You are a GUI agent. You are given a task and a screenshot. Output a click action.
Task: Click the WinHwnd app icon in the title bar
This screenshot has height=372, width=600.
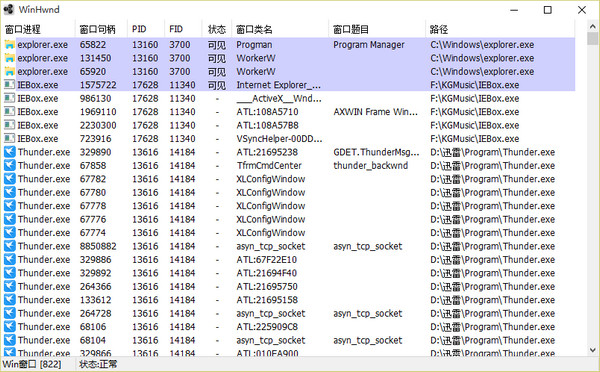pyautogui.click(x=8, y=10)
